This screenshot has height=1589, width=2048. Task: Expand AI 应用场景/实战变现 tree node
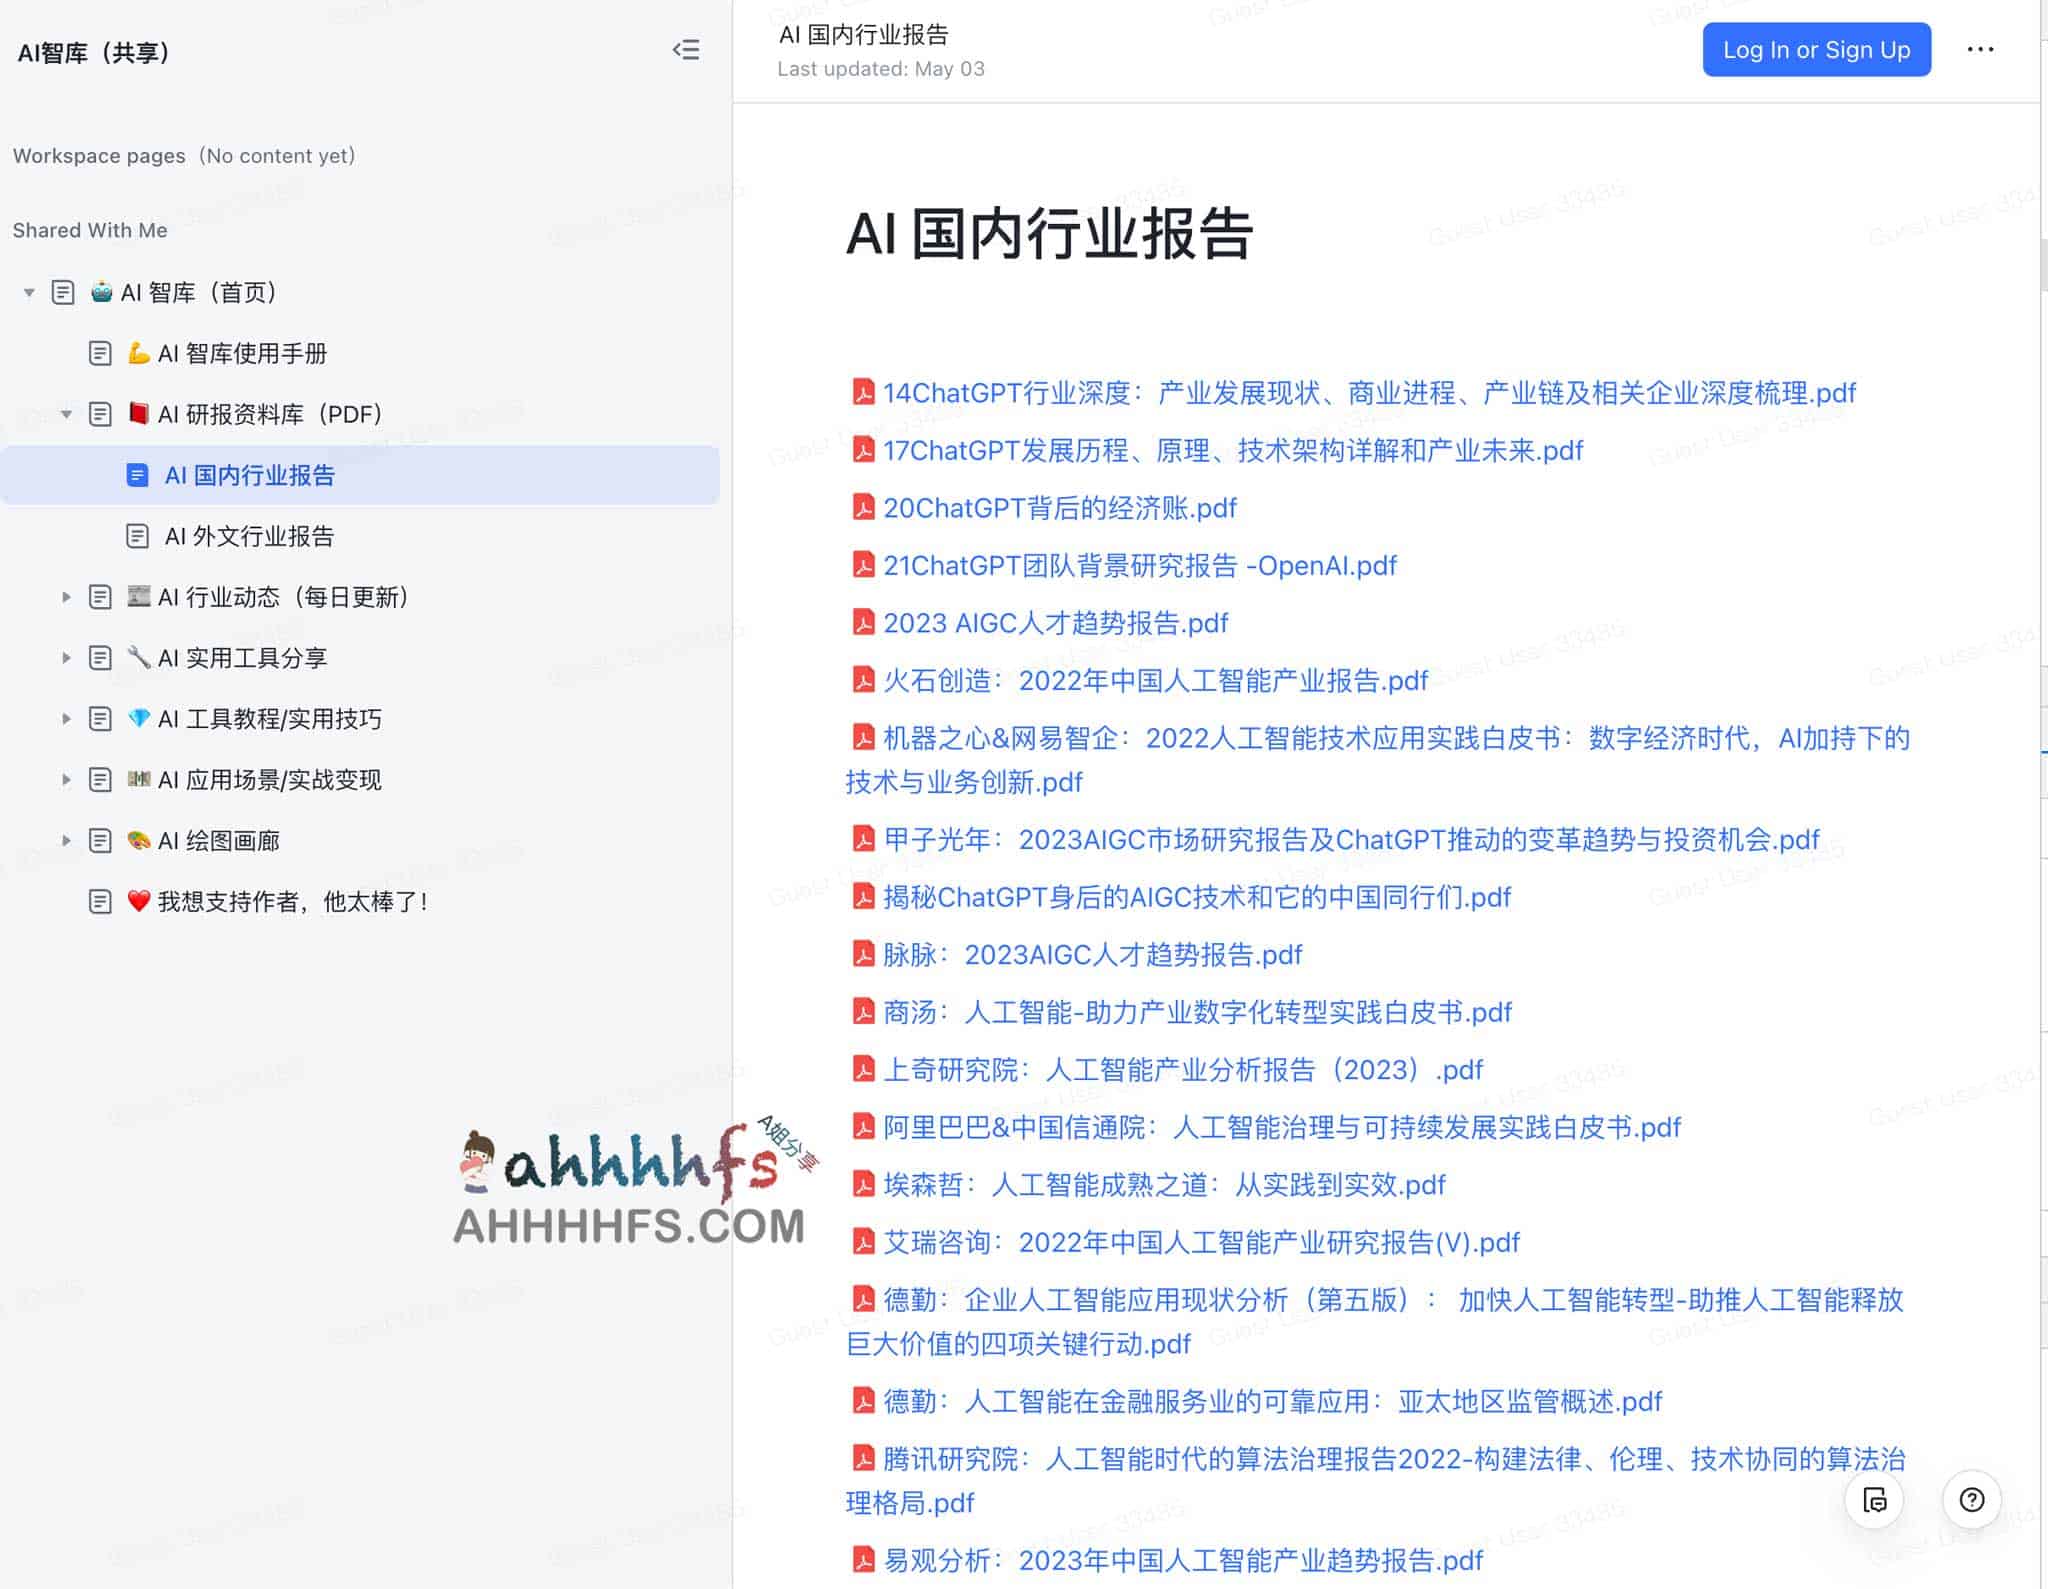(67, 780)
